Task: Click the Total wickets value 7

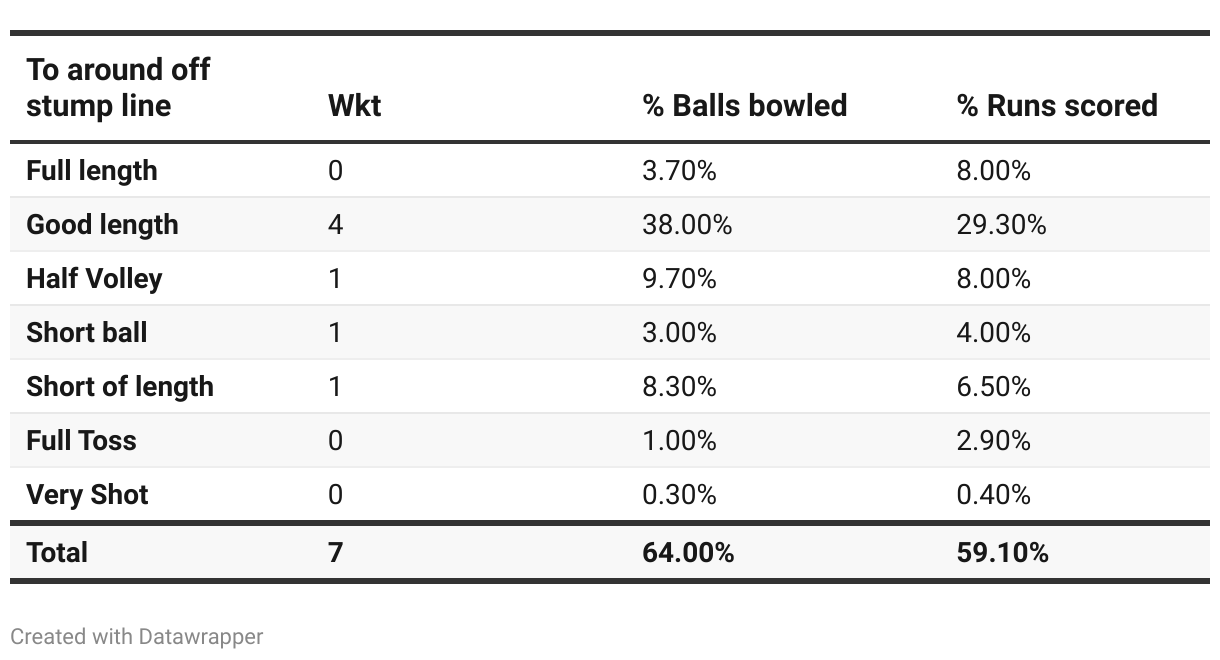Action: pos(335,552)
